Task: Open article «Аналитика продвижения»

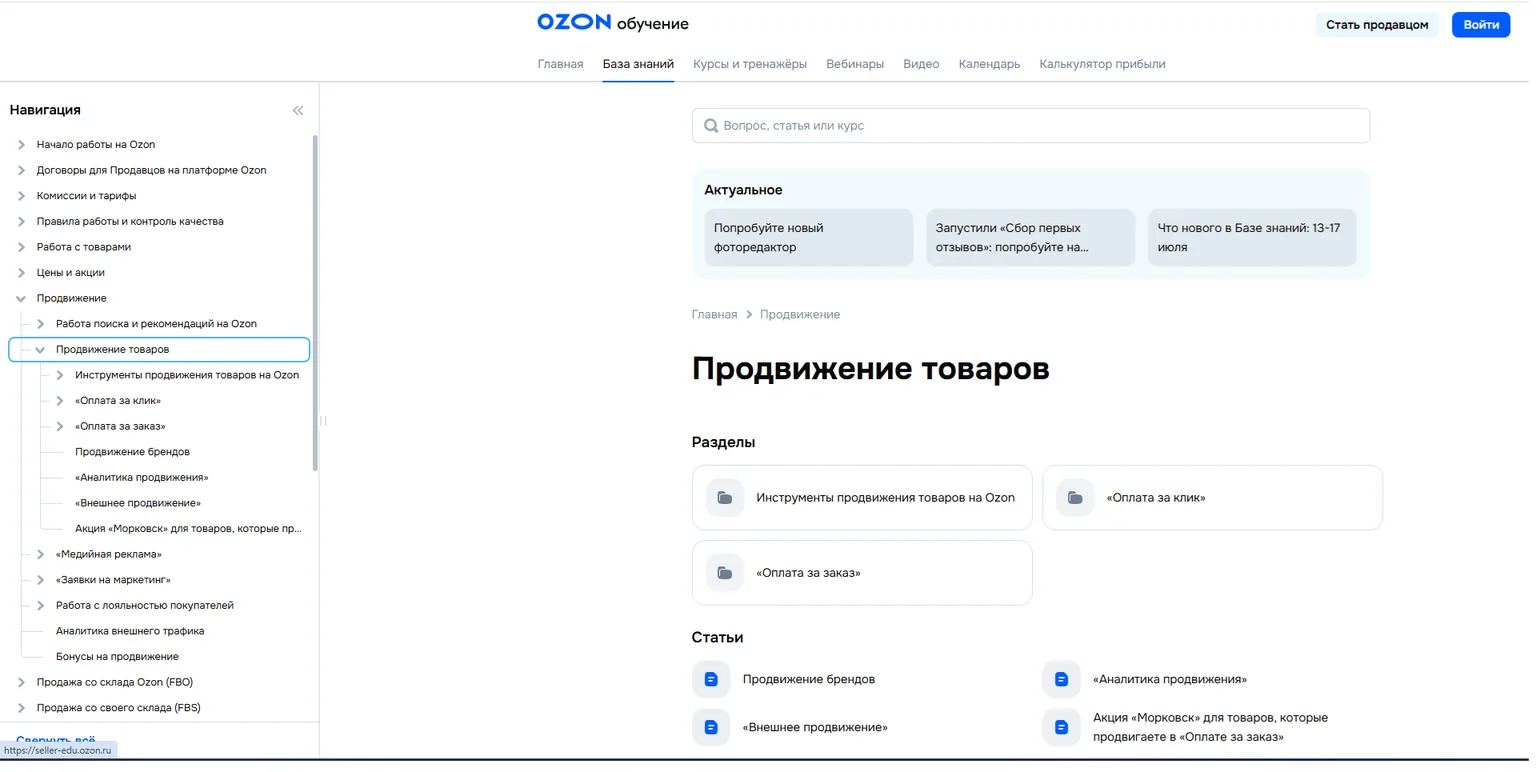Action: click(1170, 679)
